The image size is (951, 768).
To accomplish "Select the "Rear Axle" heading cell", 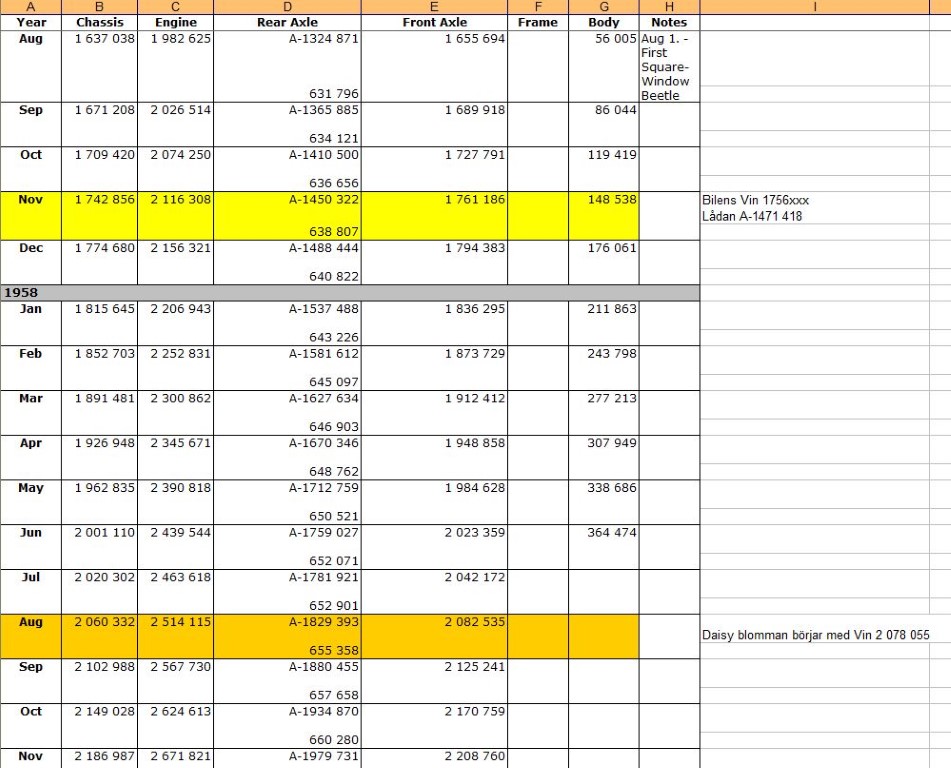I will click(287, 22).
